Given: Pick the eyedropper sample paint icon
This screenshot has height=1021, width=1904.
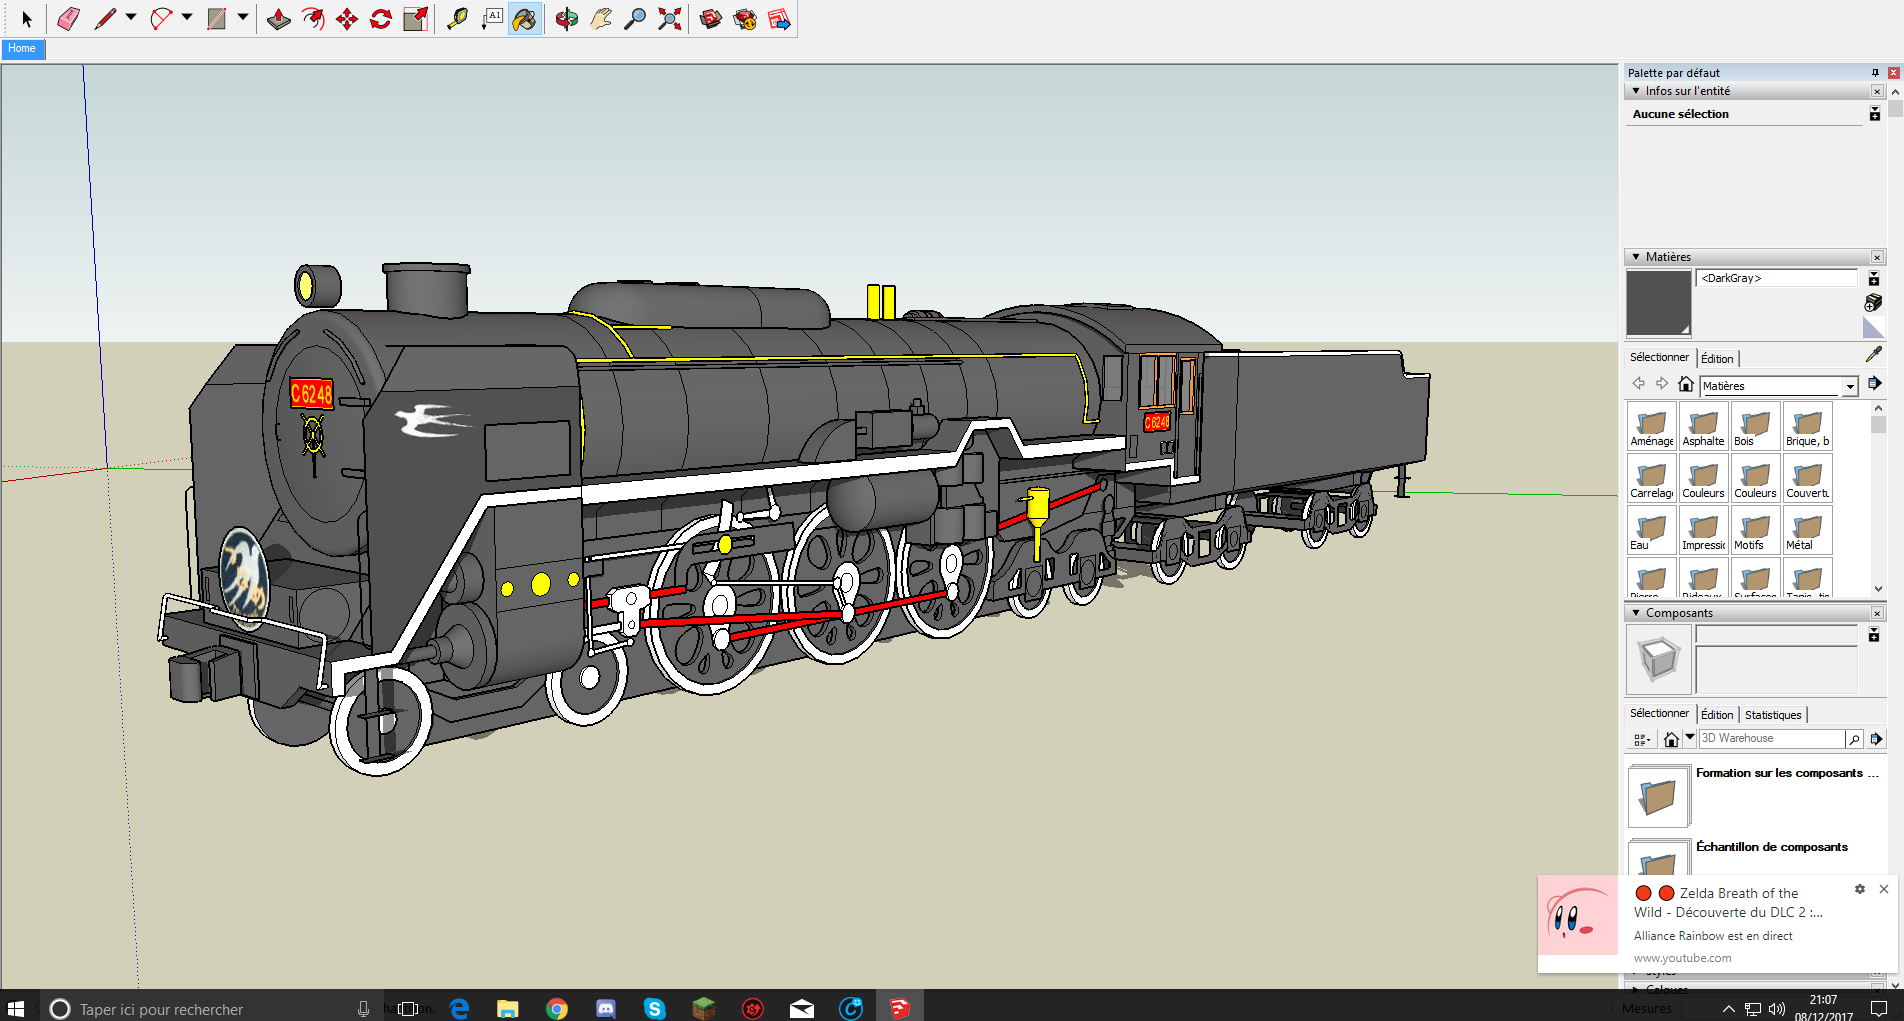Looking at the screenshot, I should click(x=1873, y=355).
